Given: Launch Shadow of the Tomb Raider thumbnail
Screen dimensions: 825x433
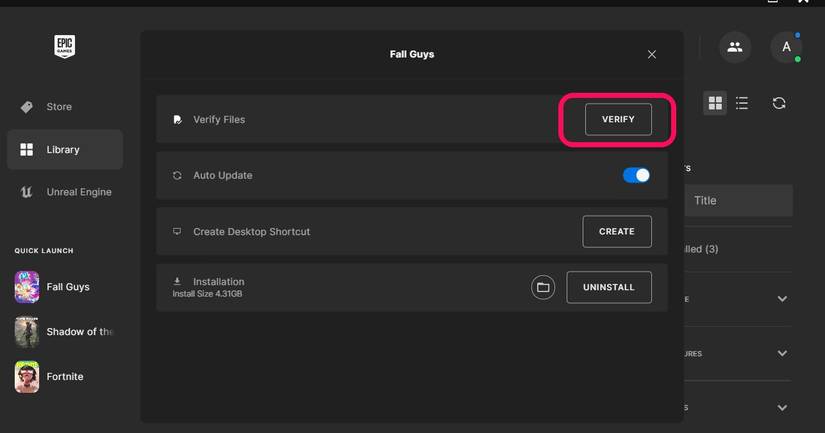Looking at the screenshot, I should tap(27, 332).
